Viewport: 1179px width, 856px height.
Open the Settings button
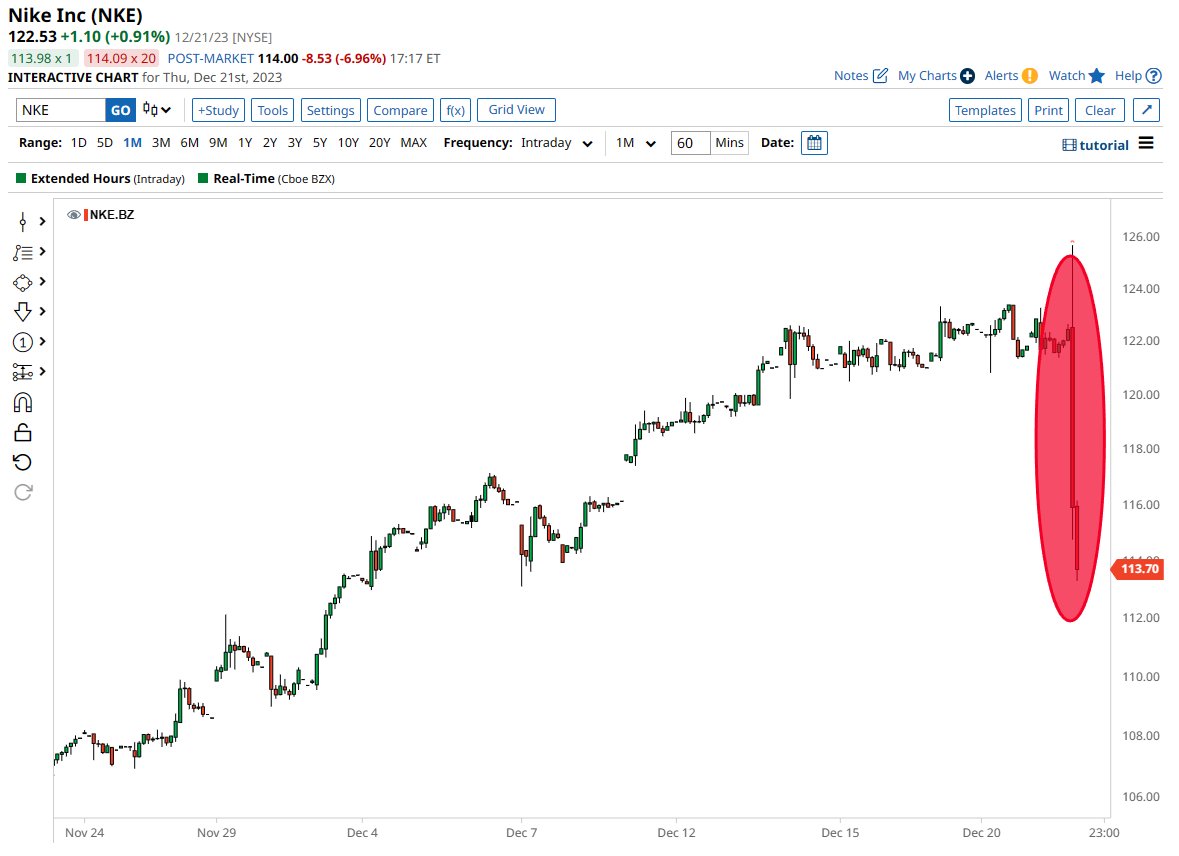pyautogui.click(x=330, y=110)
